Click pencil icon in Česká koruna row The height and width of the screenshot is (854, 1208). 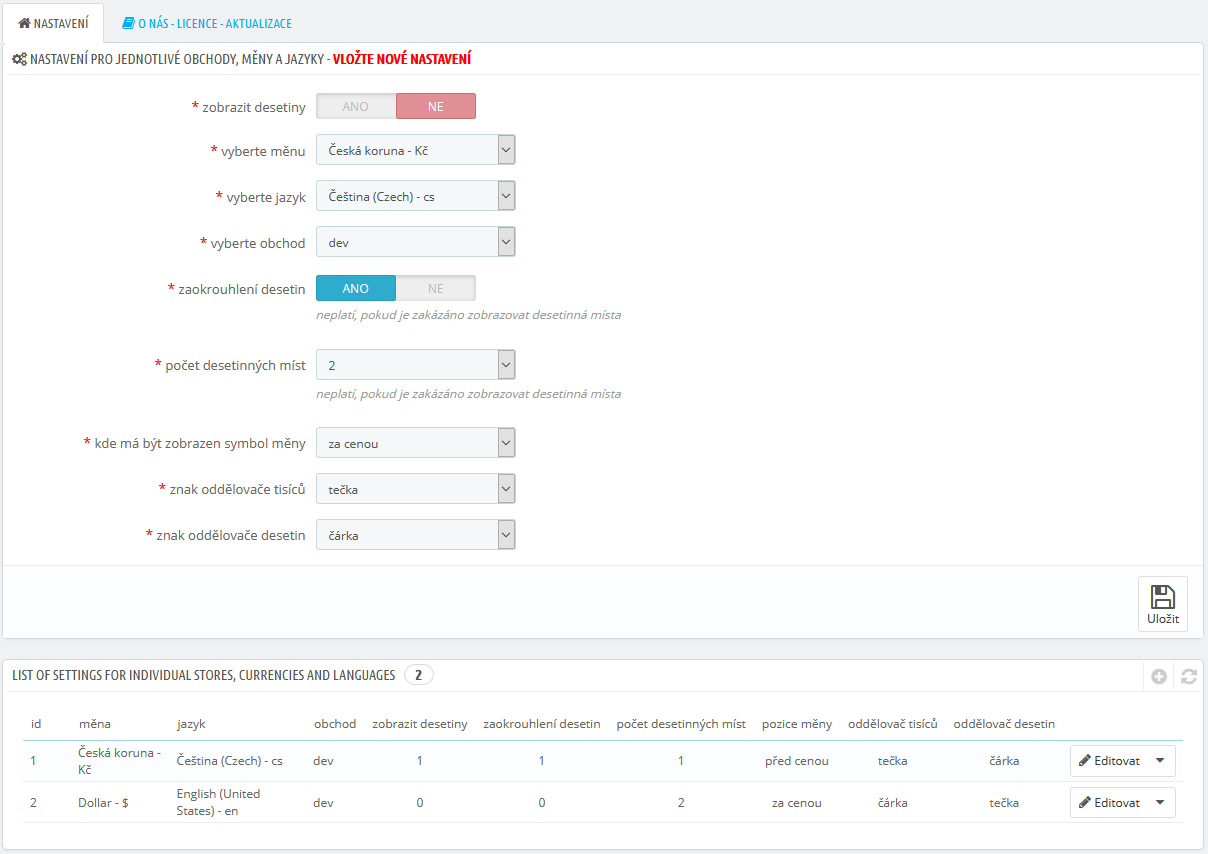[x=1085, y=761]
